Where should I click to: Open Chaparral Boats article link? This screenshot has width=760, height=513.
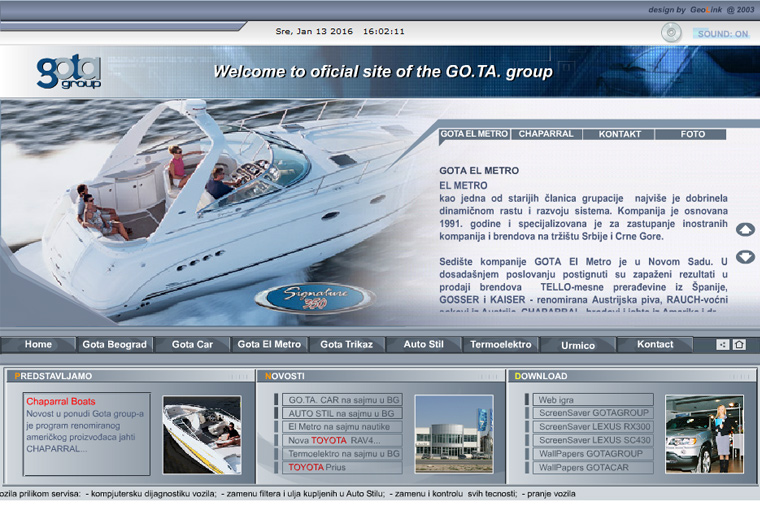pyautogui.click(x=61, y=401)
